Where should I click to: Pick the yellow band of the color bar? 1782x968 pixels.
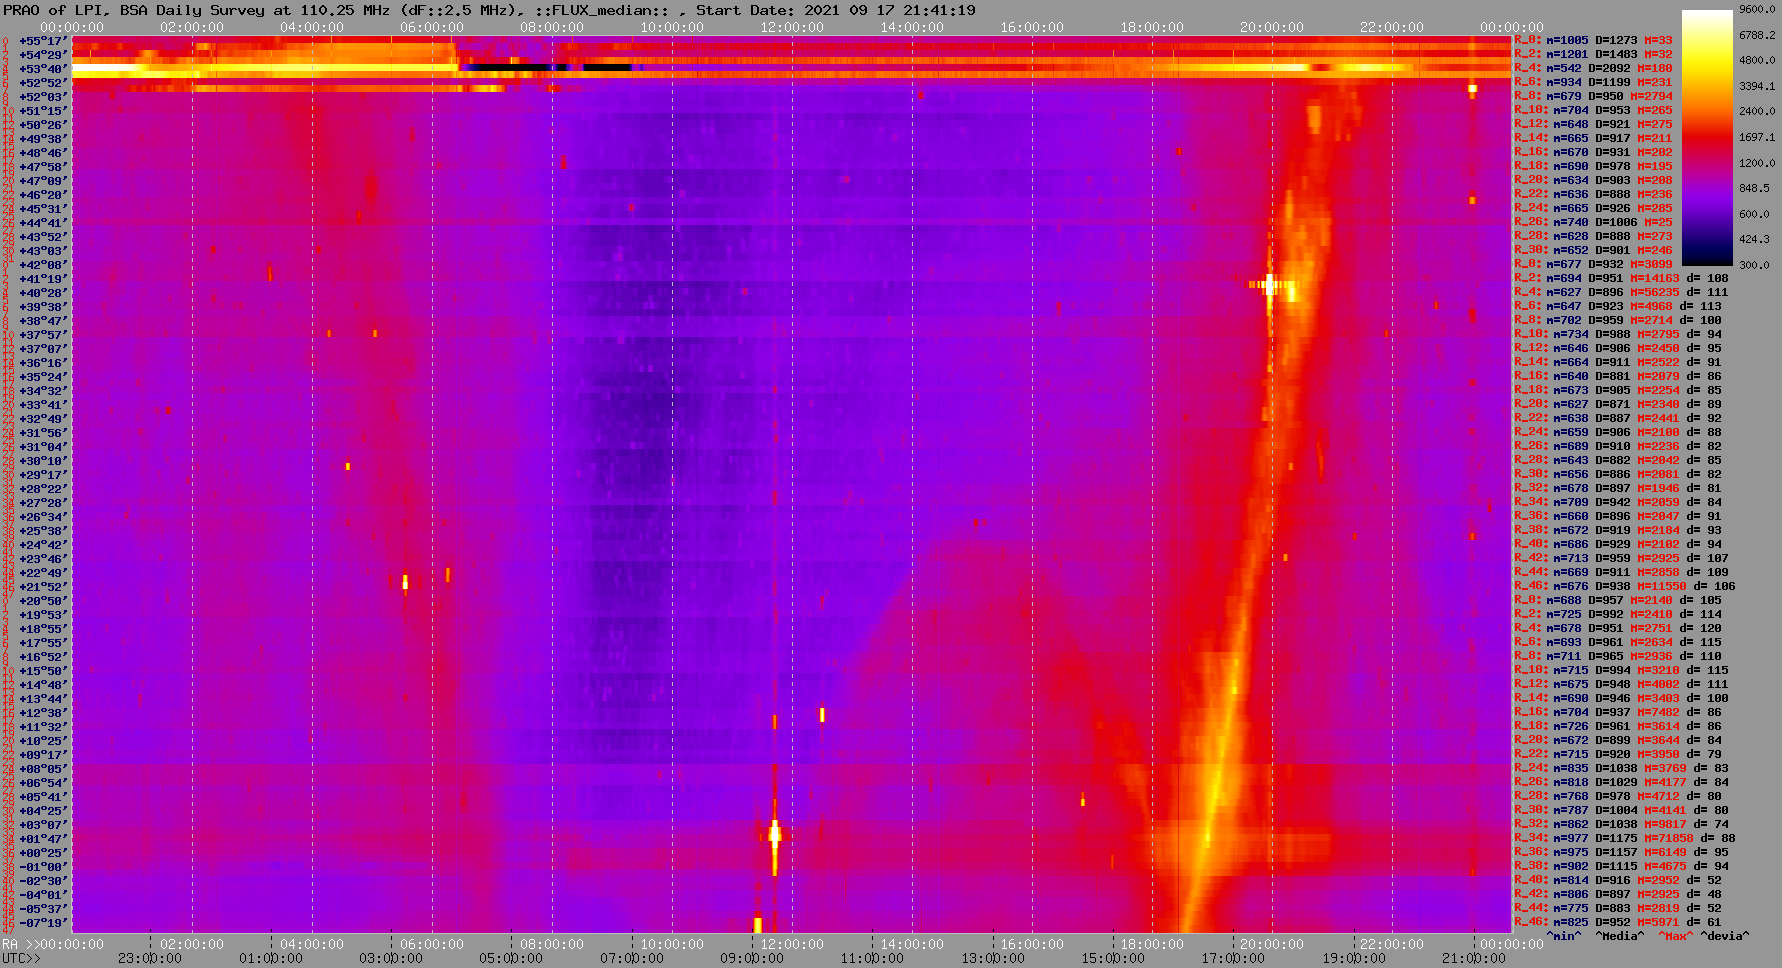click(x=1707, y=62)
